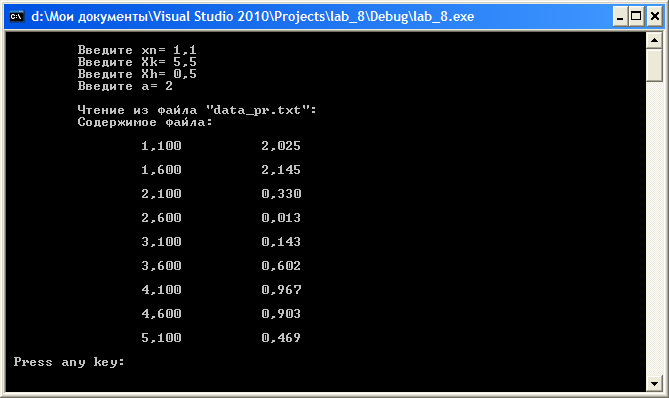
Task: Click the value 0,013
Action: 281,218
